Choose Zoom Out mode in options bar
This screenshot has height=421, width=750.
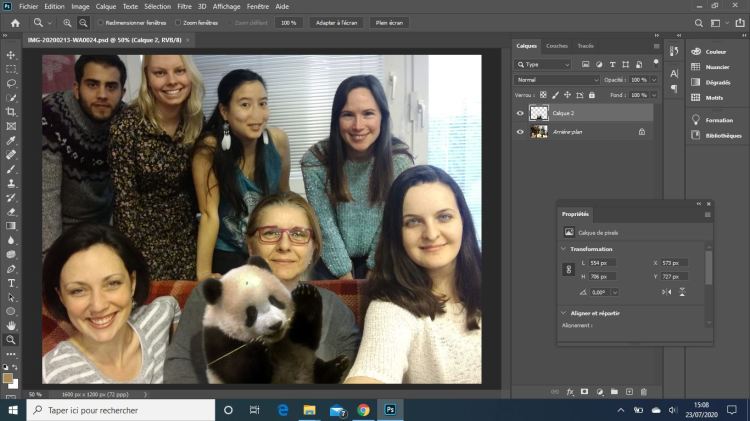pyautogui.click(x=83, y=23)
